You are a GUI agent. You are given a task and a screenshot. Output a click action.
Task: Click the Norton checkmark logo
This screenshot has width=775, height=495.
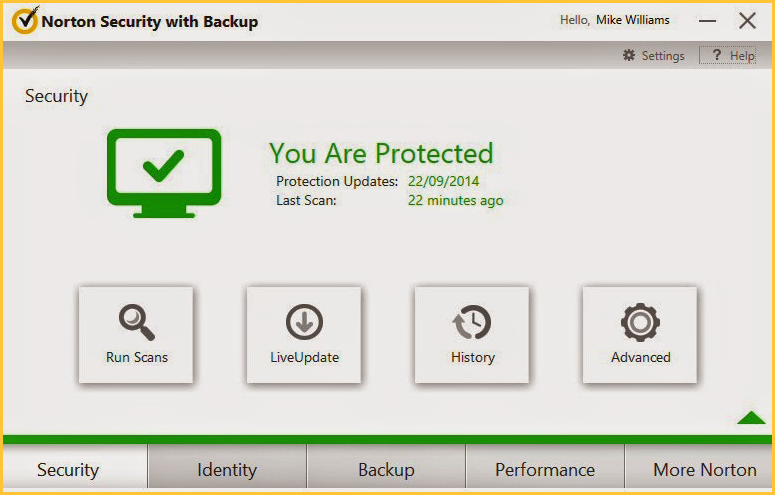(x=25, y=20)
